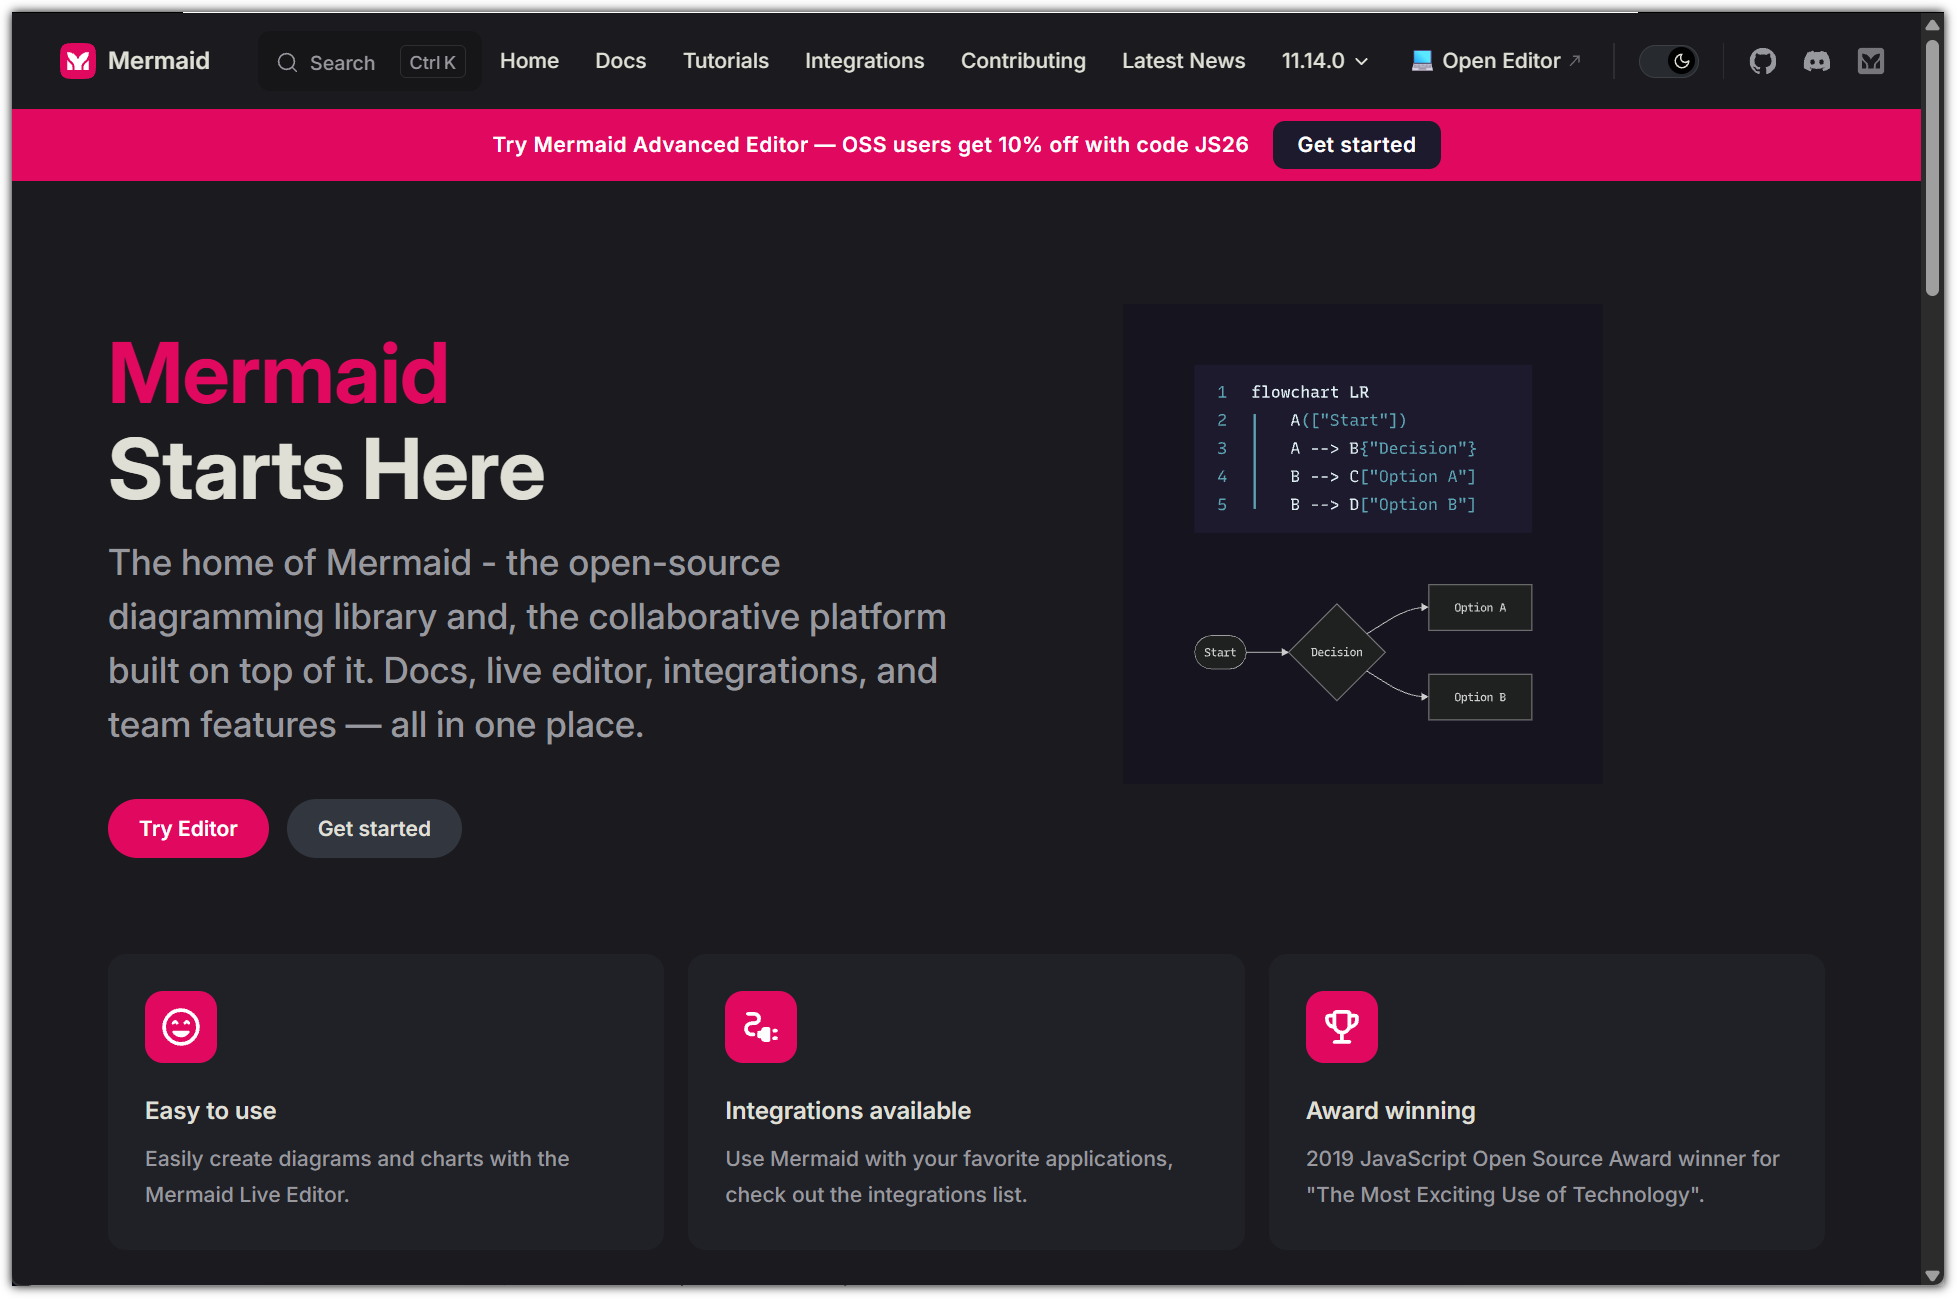Screen dimensions: 1957x1299
Task: Open the Discord community icon
Action: point(1816,61)
